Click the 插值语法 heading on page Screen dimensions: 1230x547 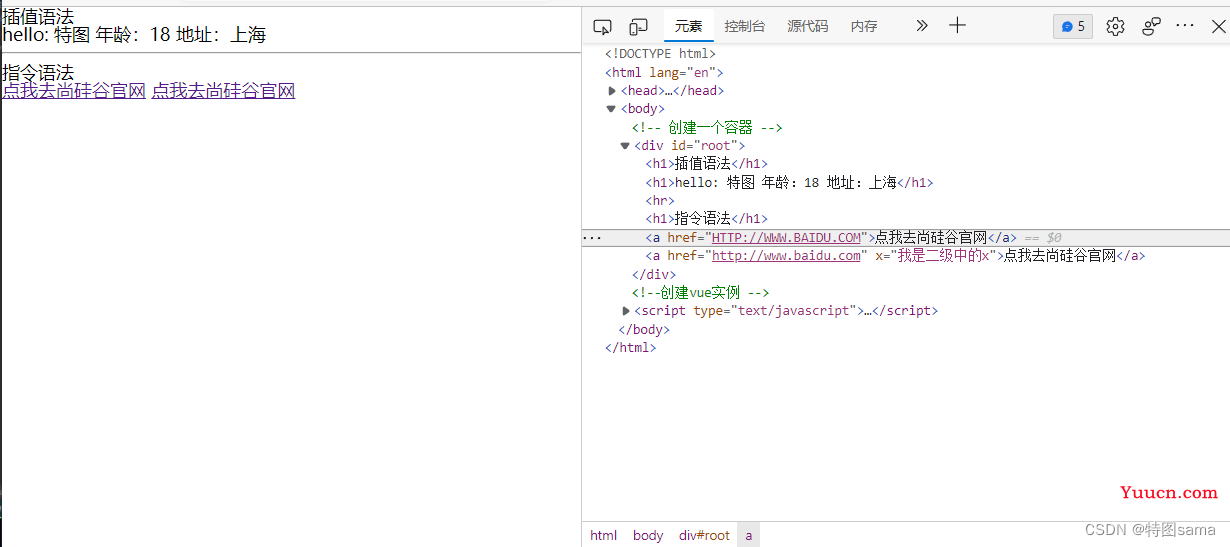coord(38,17)
